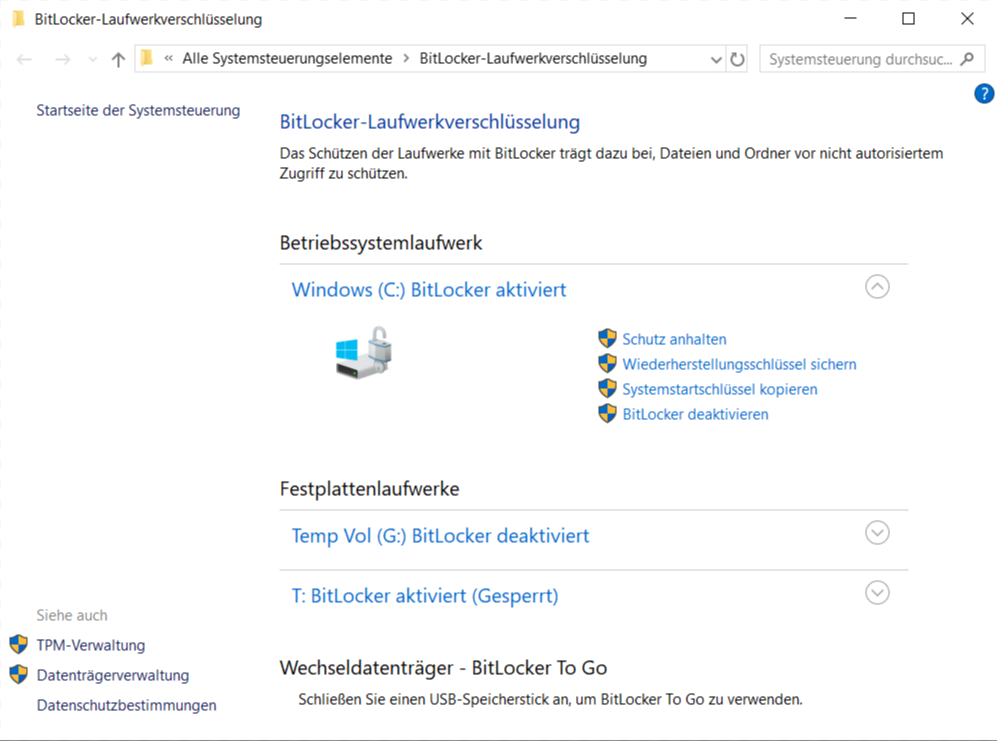
Task: Click the BitLocker-Laufwerkverschlüsselung page title
Action: (x=430, y=121)
